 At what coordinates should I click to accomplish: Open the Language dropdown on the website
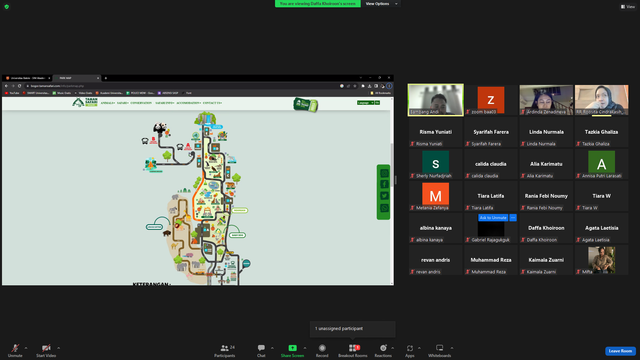click(x=366, y=102)
